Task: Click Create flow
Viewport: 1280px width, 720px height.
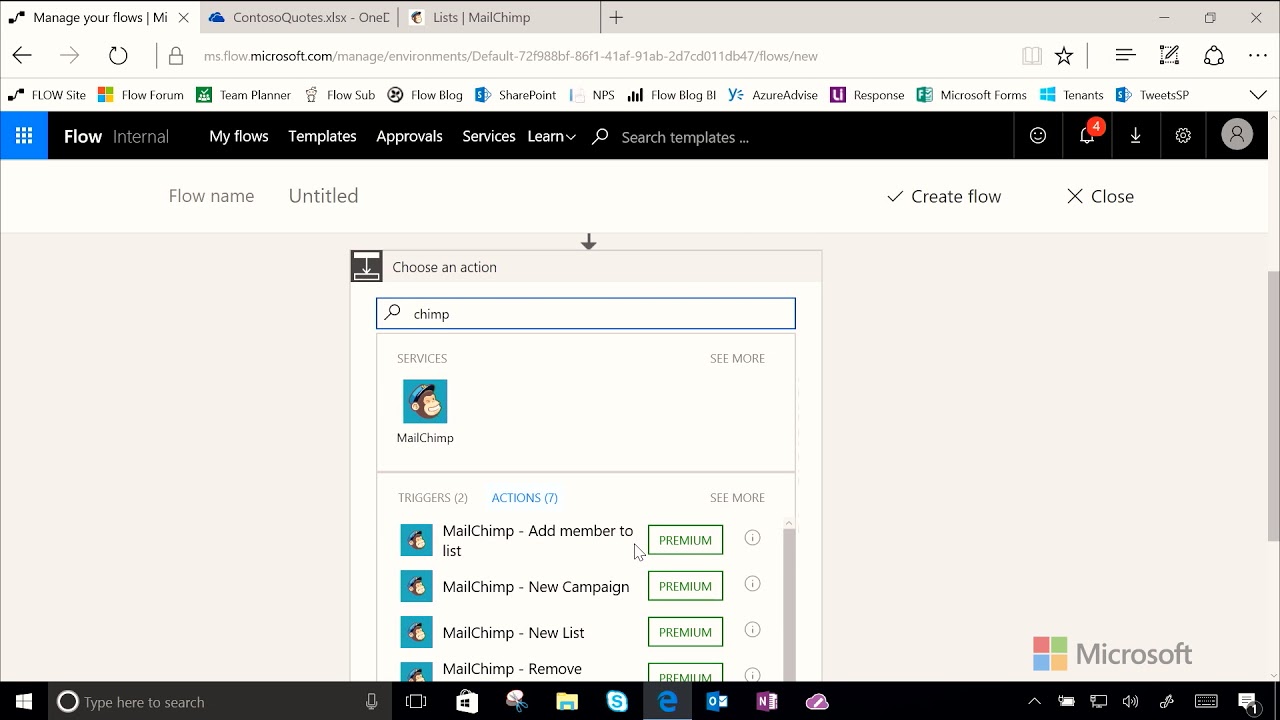Action: (944, 196)
